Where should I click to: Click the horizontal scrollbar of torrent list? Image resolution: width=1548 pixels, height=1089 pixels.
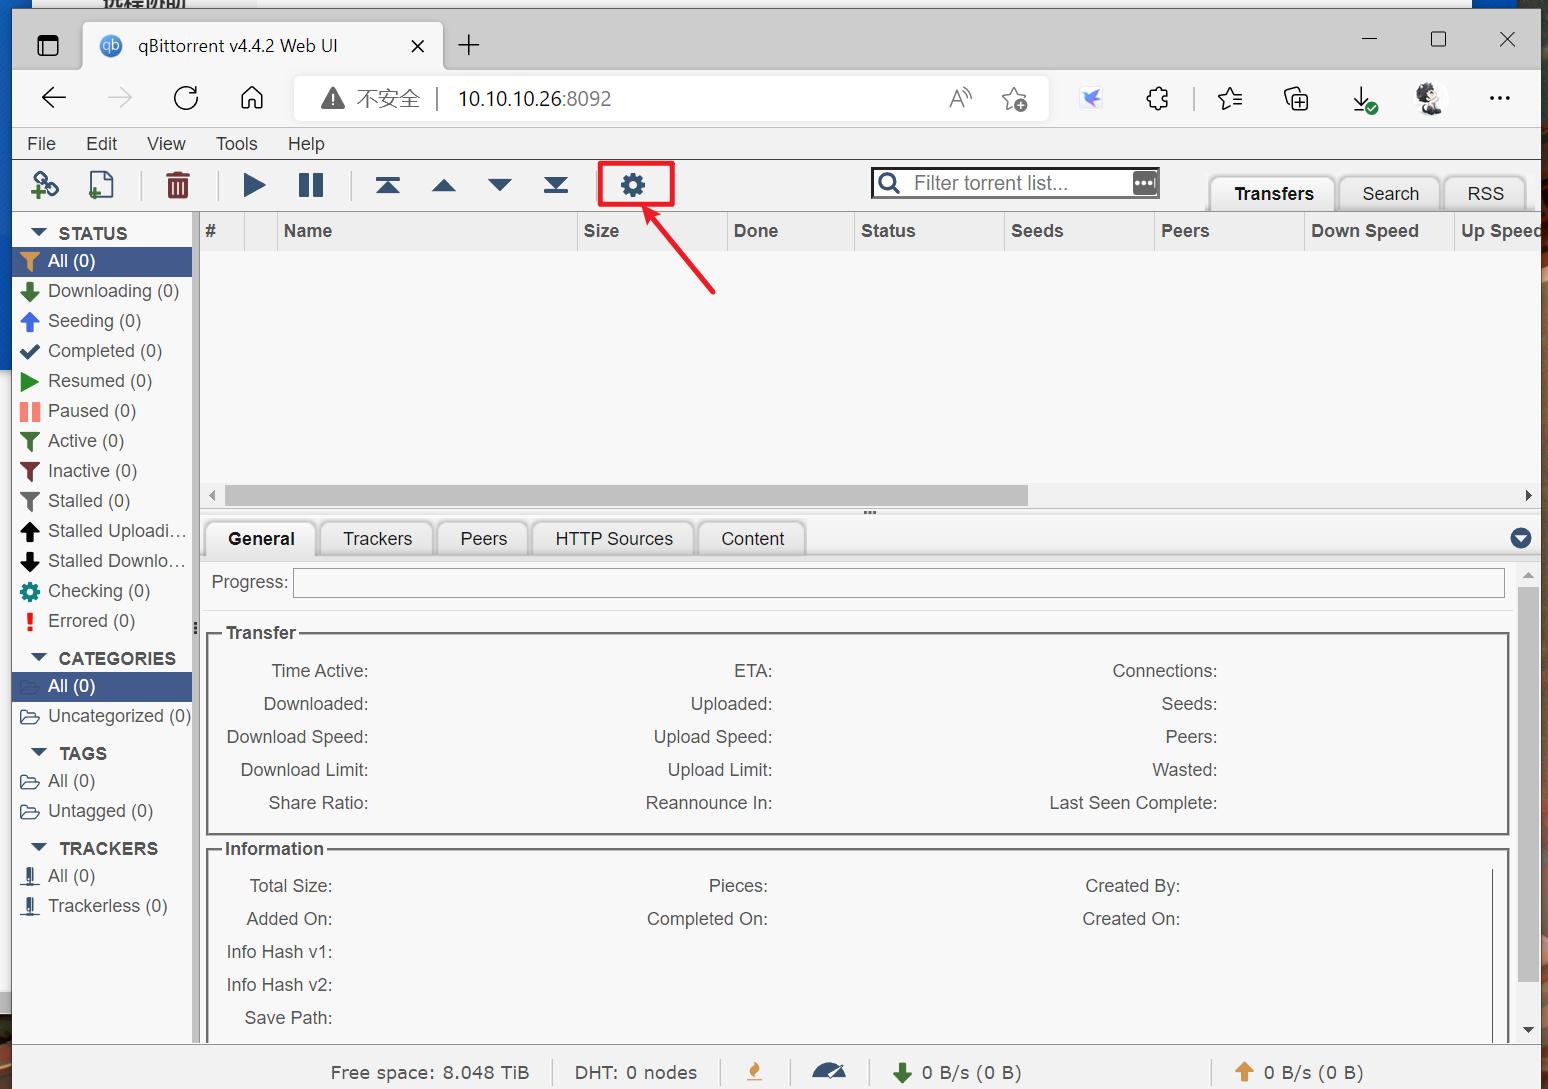pos(626,496)
